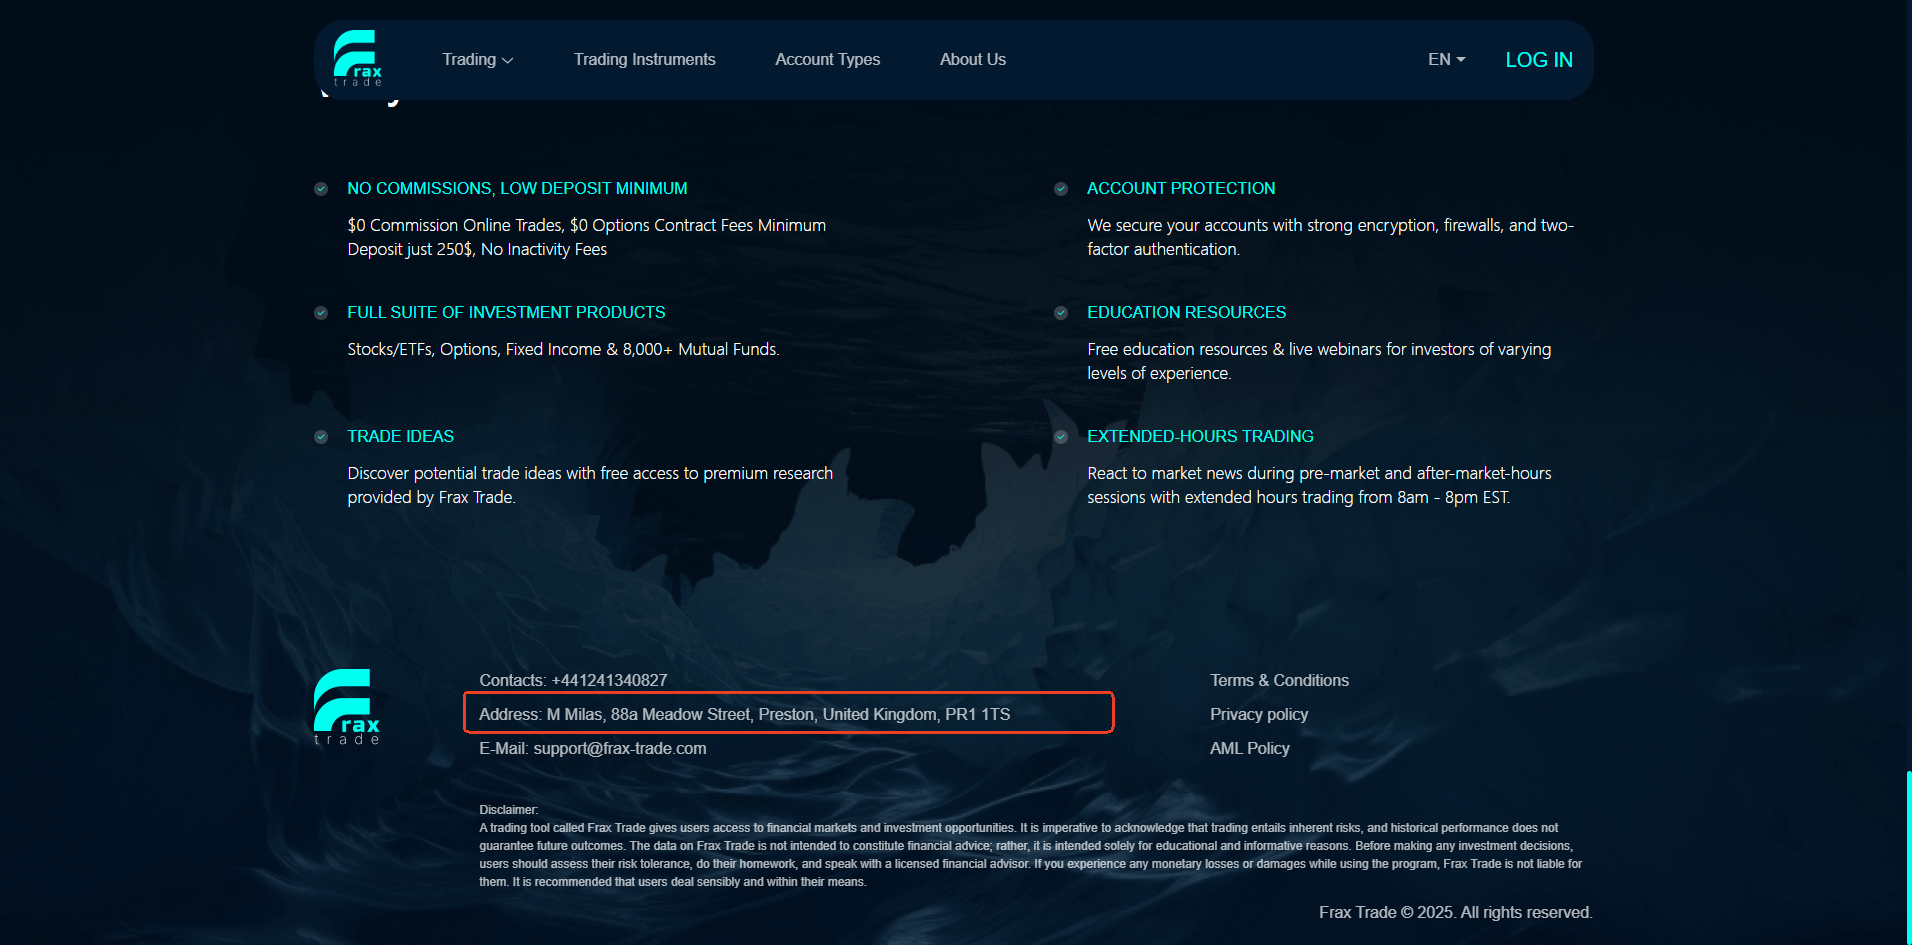Image resolution: width=1912 pixels, height=945 pixels.
Task: Click the text about pre-market and after-market-hours sessions
Action: (1319, 485)
